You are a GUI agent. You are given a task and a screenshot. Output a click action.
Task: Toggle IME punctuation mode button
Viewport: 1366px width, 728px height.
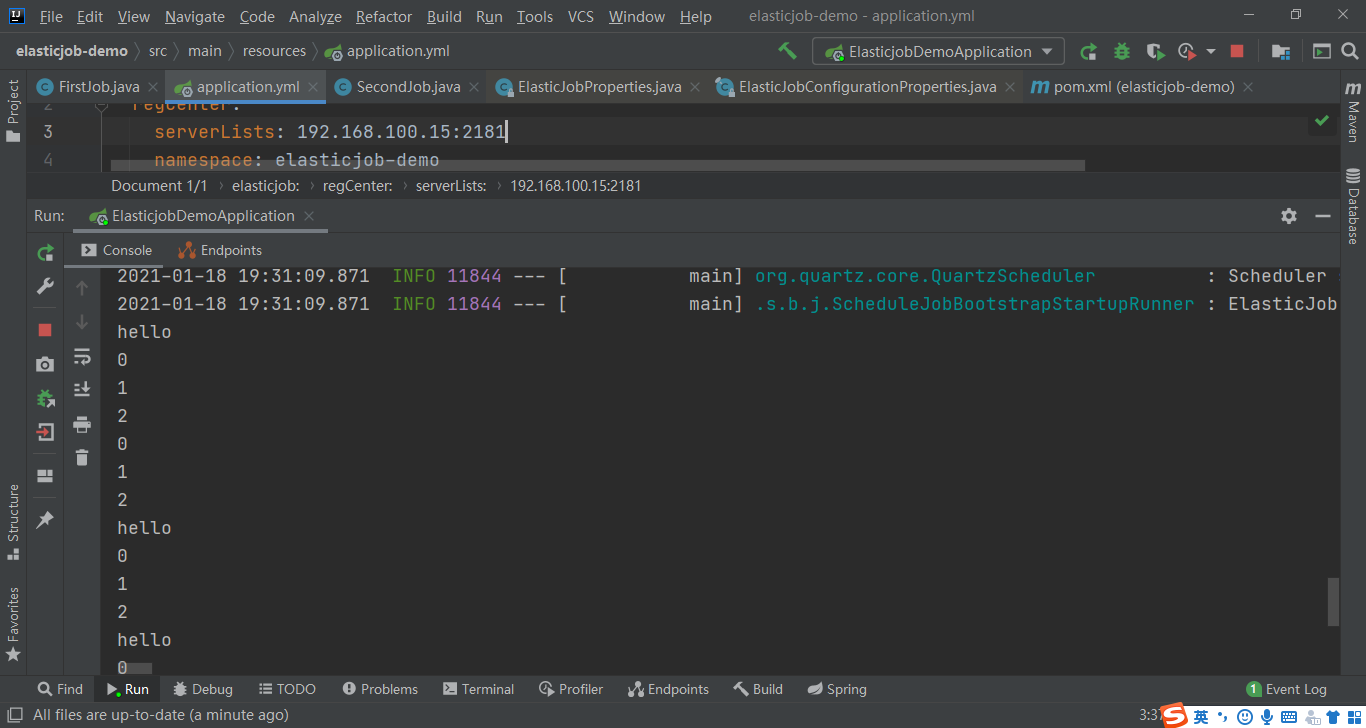1223,716
